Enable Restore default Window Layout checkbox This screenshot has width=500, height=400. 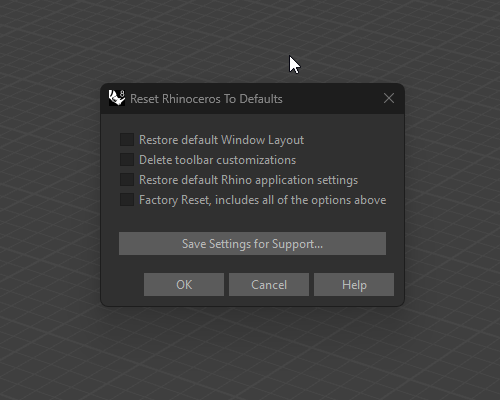pyautogui.click(x=127, y=140)
